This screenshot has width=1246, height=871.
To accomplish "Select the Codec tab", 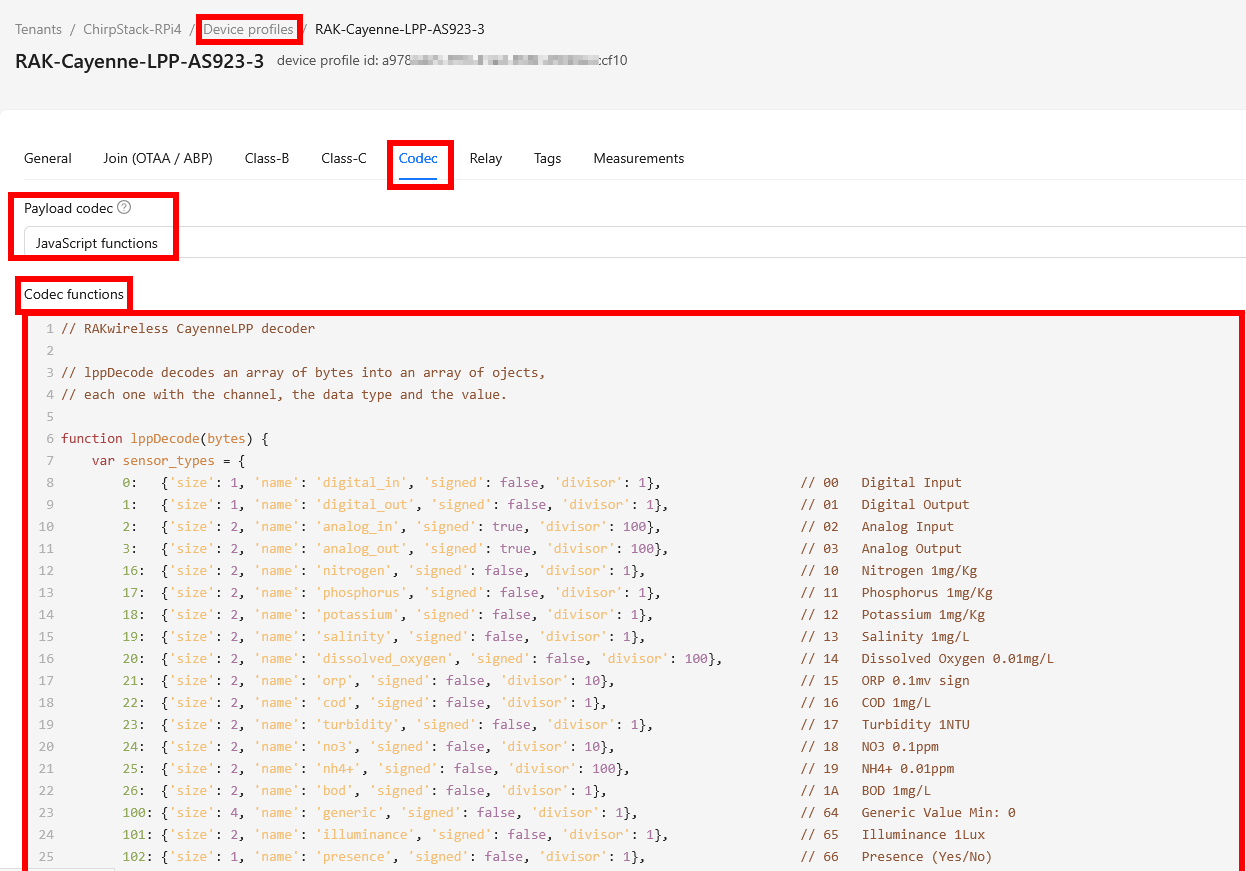I will point(418,158).
